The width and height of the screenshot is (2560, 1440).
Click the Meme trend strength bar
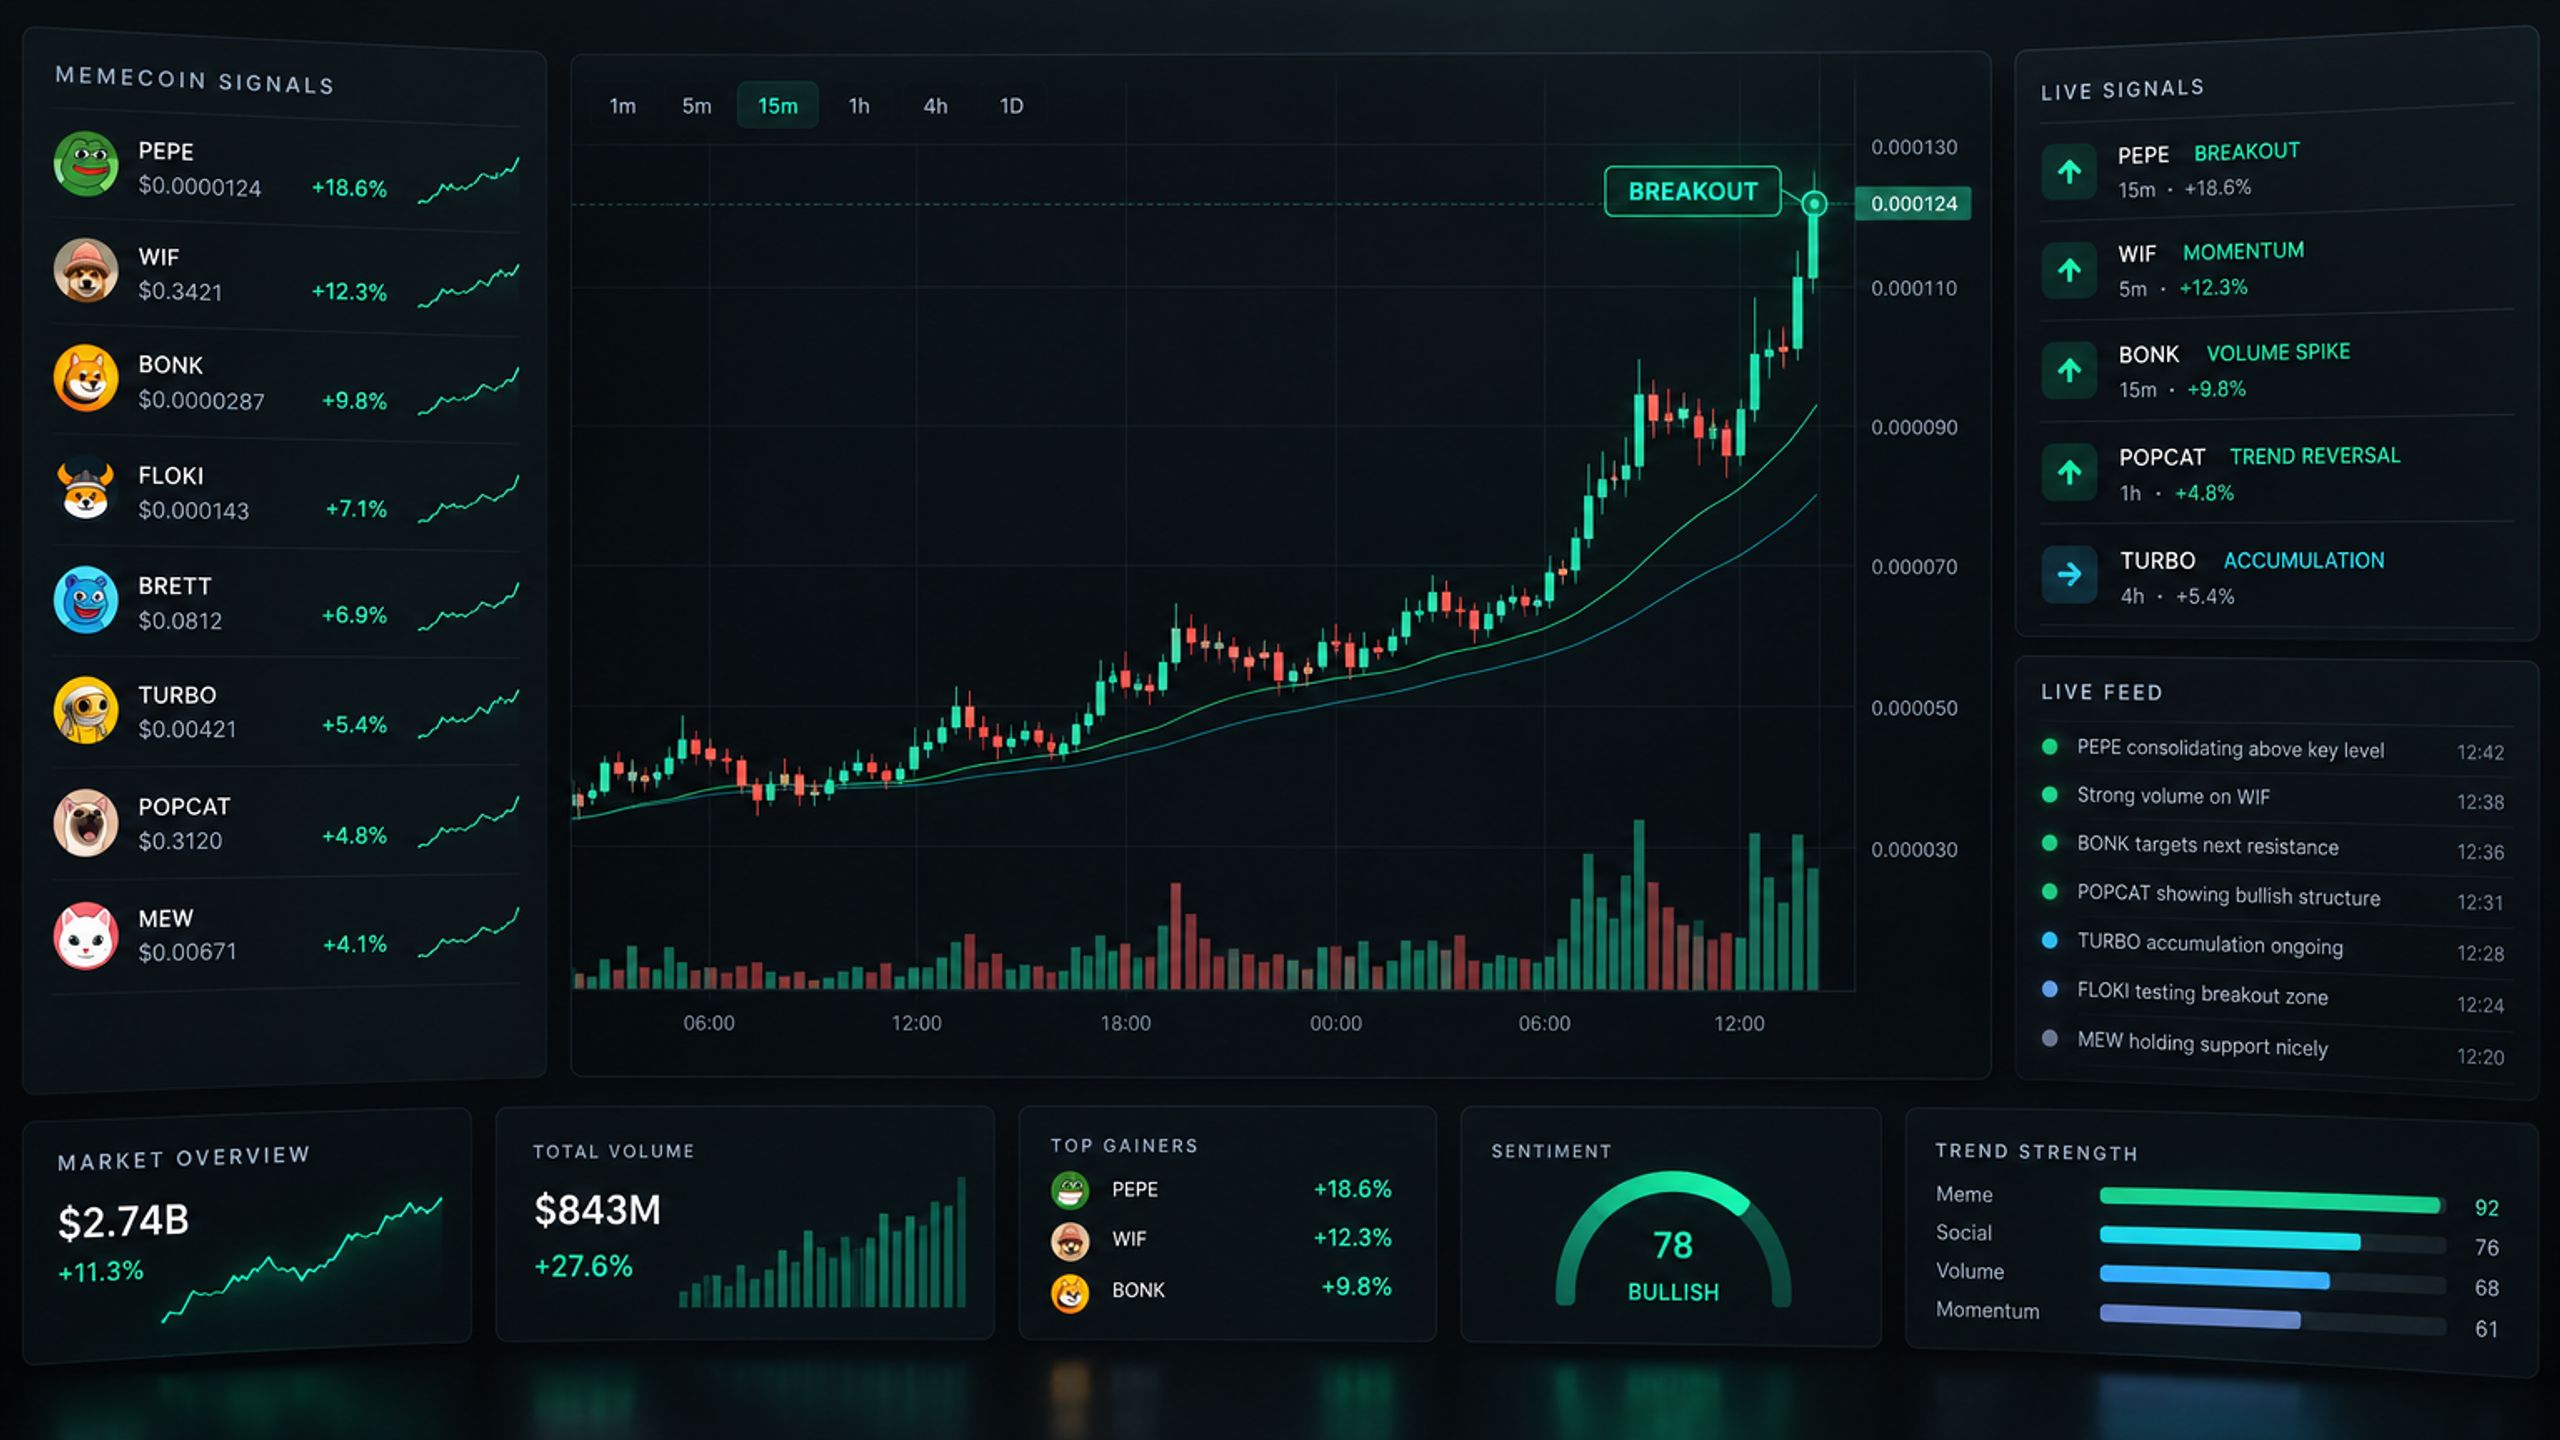2272,1200
